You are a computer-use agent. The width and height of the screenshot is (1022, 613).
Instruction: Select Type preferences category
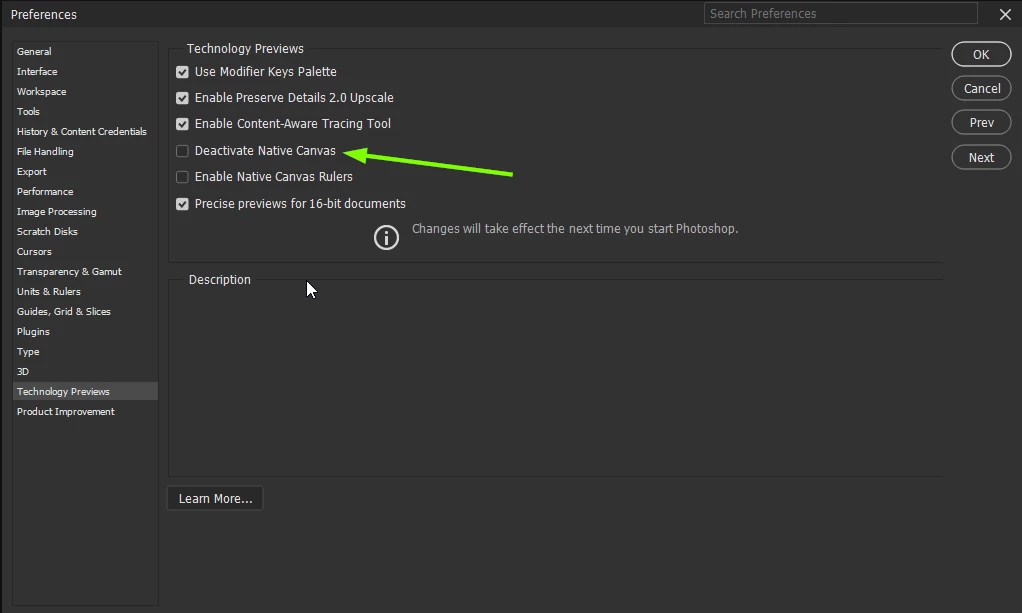(85, 352)
